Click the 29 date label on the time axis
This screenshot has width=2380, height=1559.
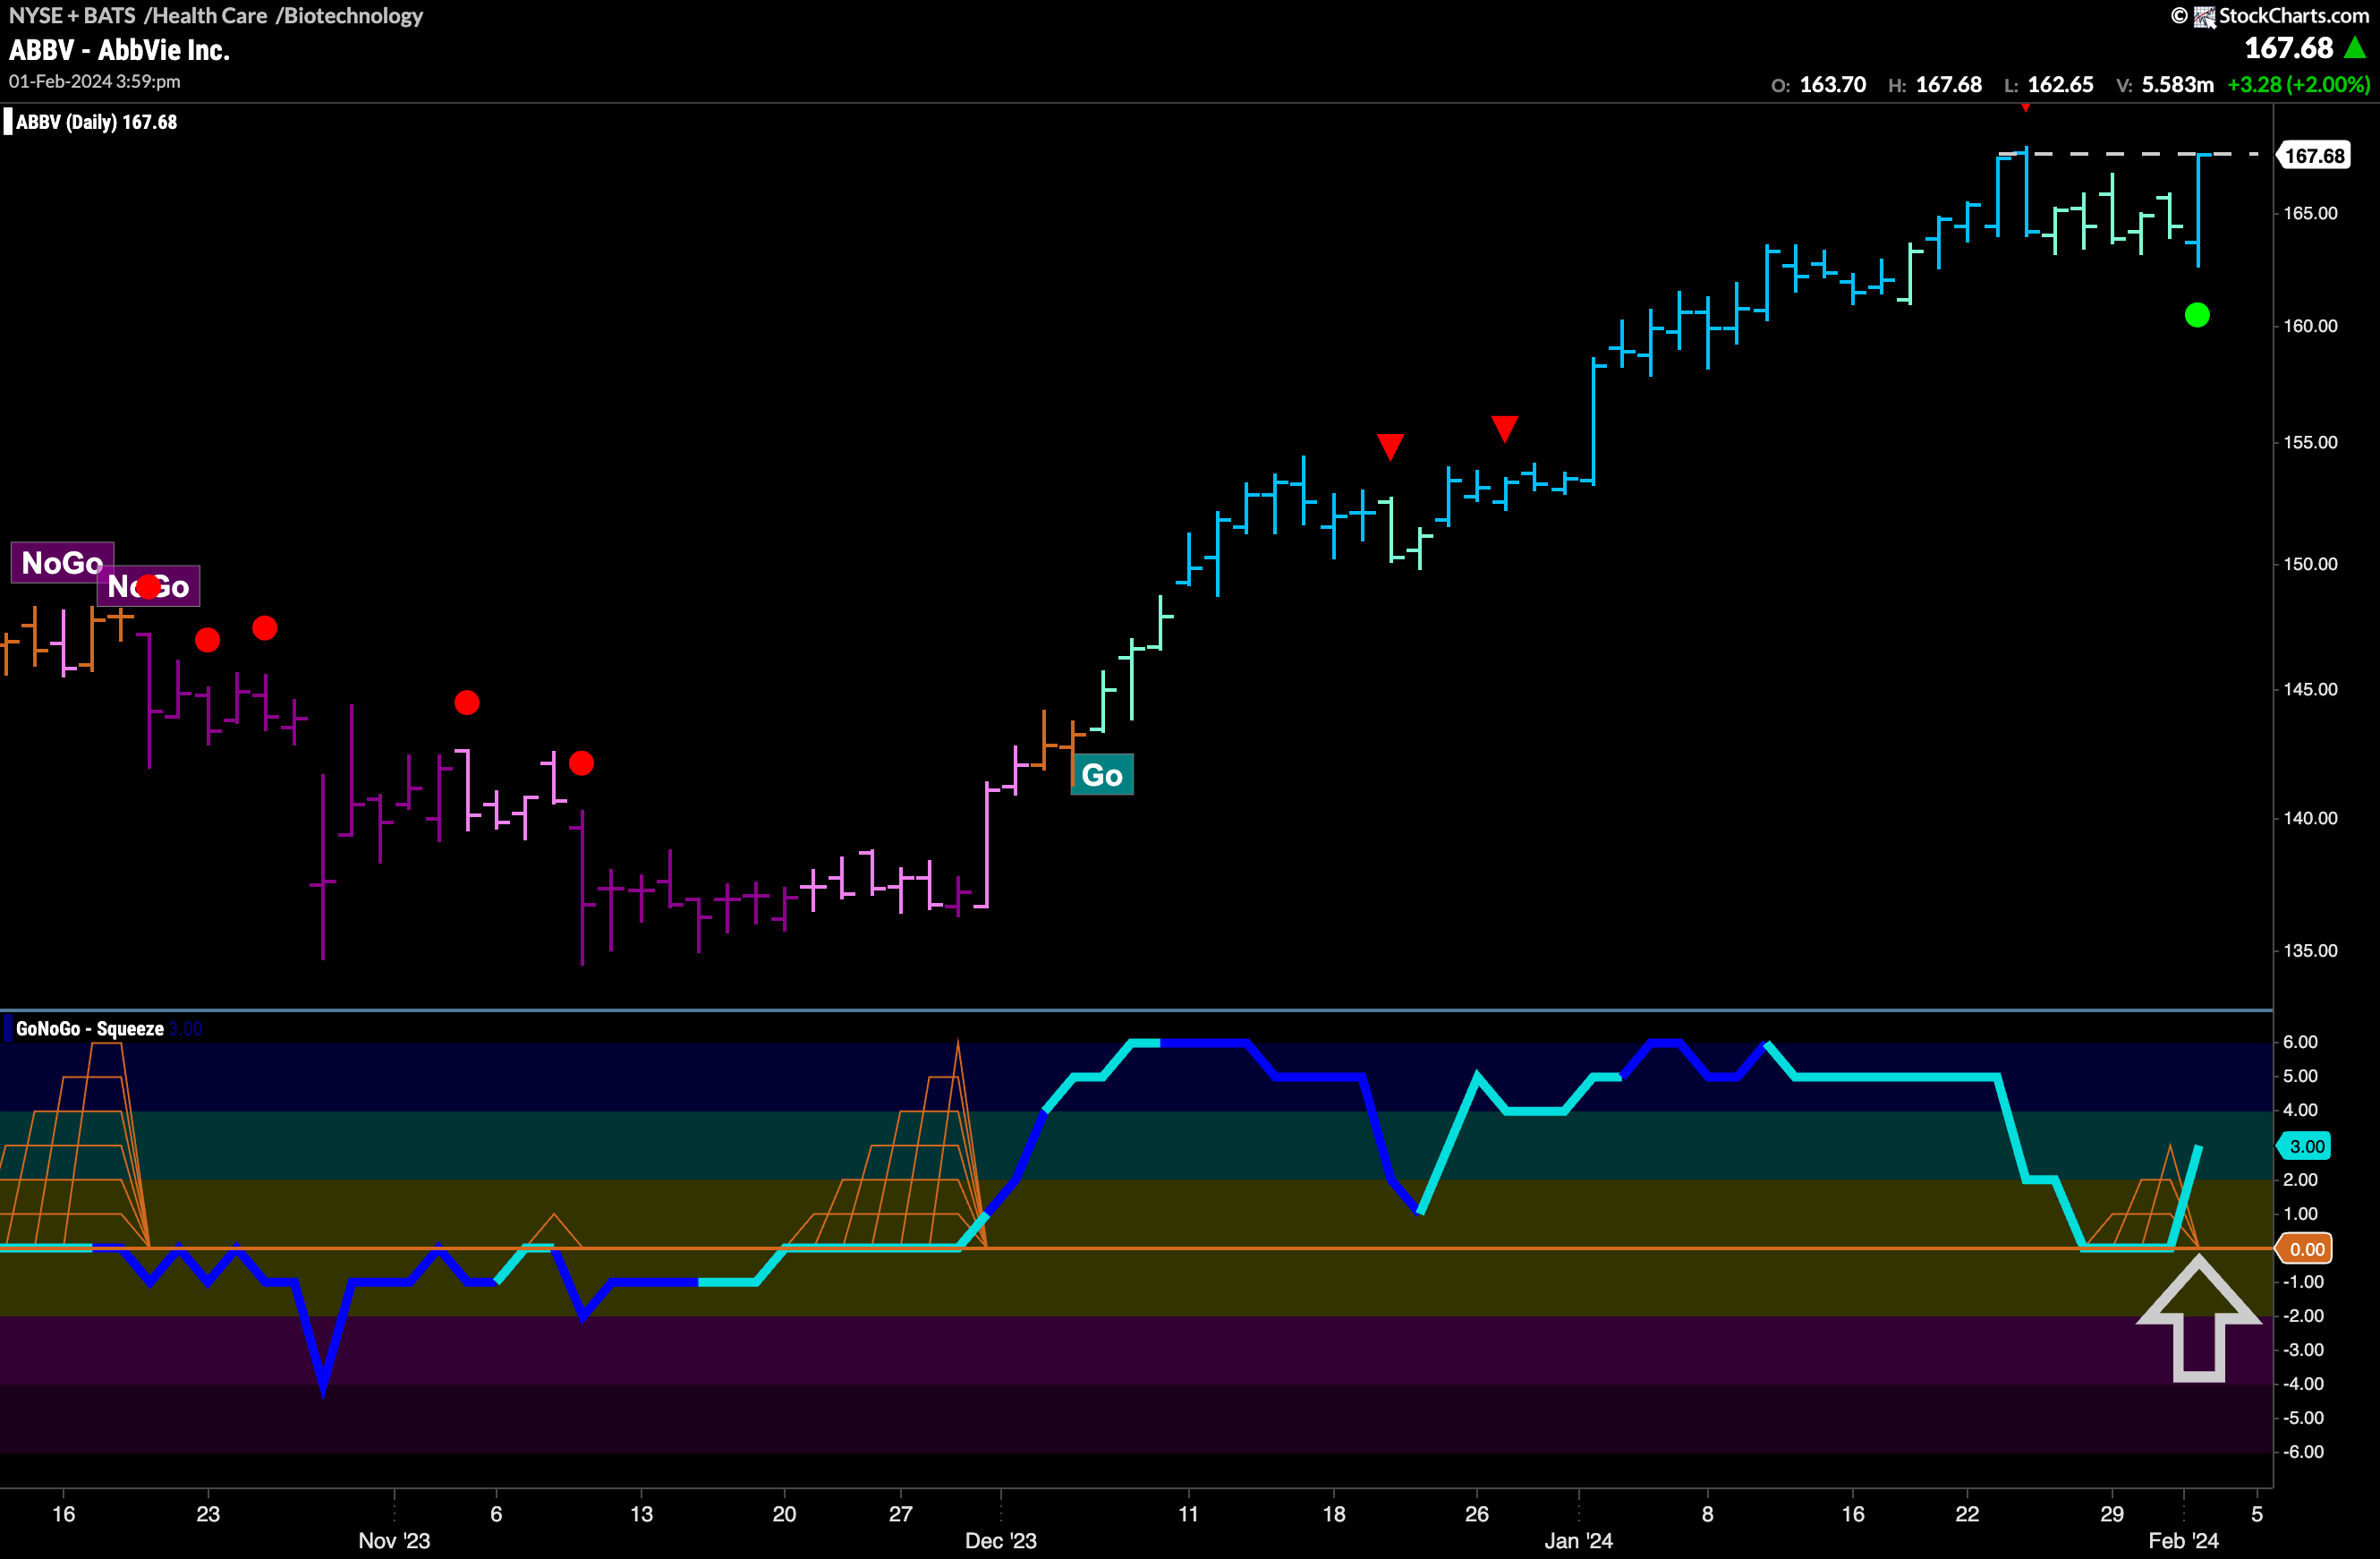(x=2111, y=1514)
